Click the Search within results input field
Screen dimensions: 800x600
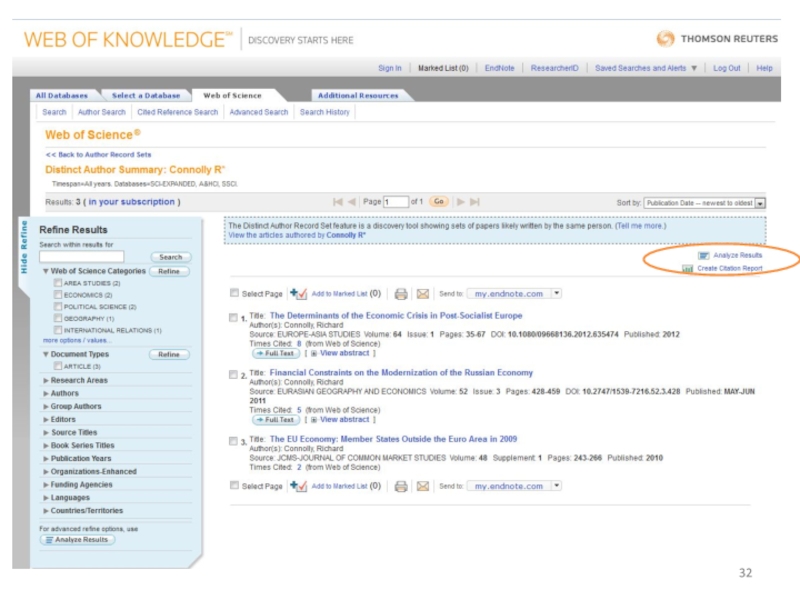coord(82,257)
